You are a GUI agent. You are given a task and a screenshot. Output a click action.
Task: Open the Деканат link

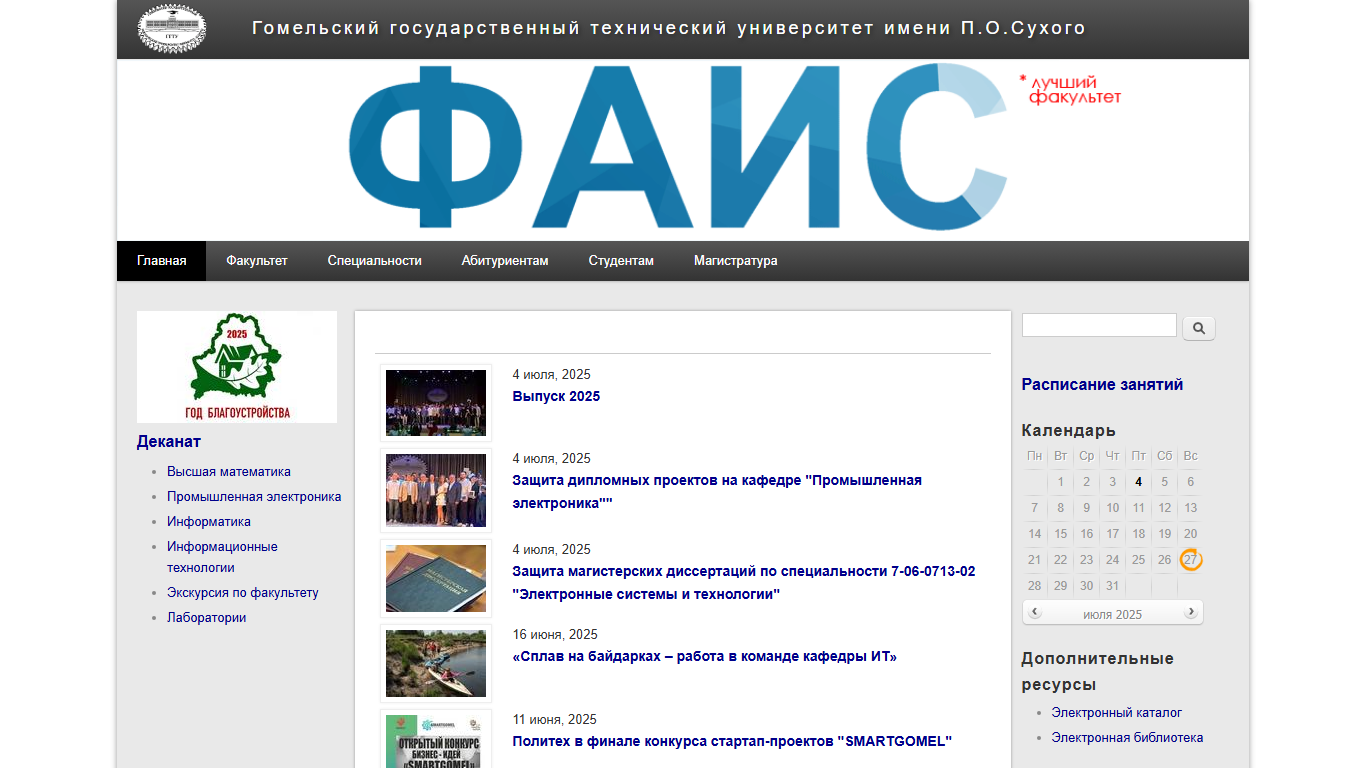coord(169,441)
